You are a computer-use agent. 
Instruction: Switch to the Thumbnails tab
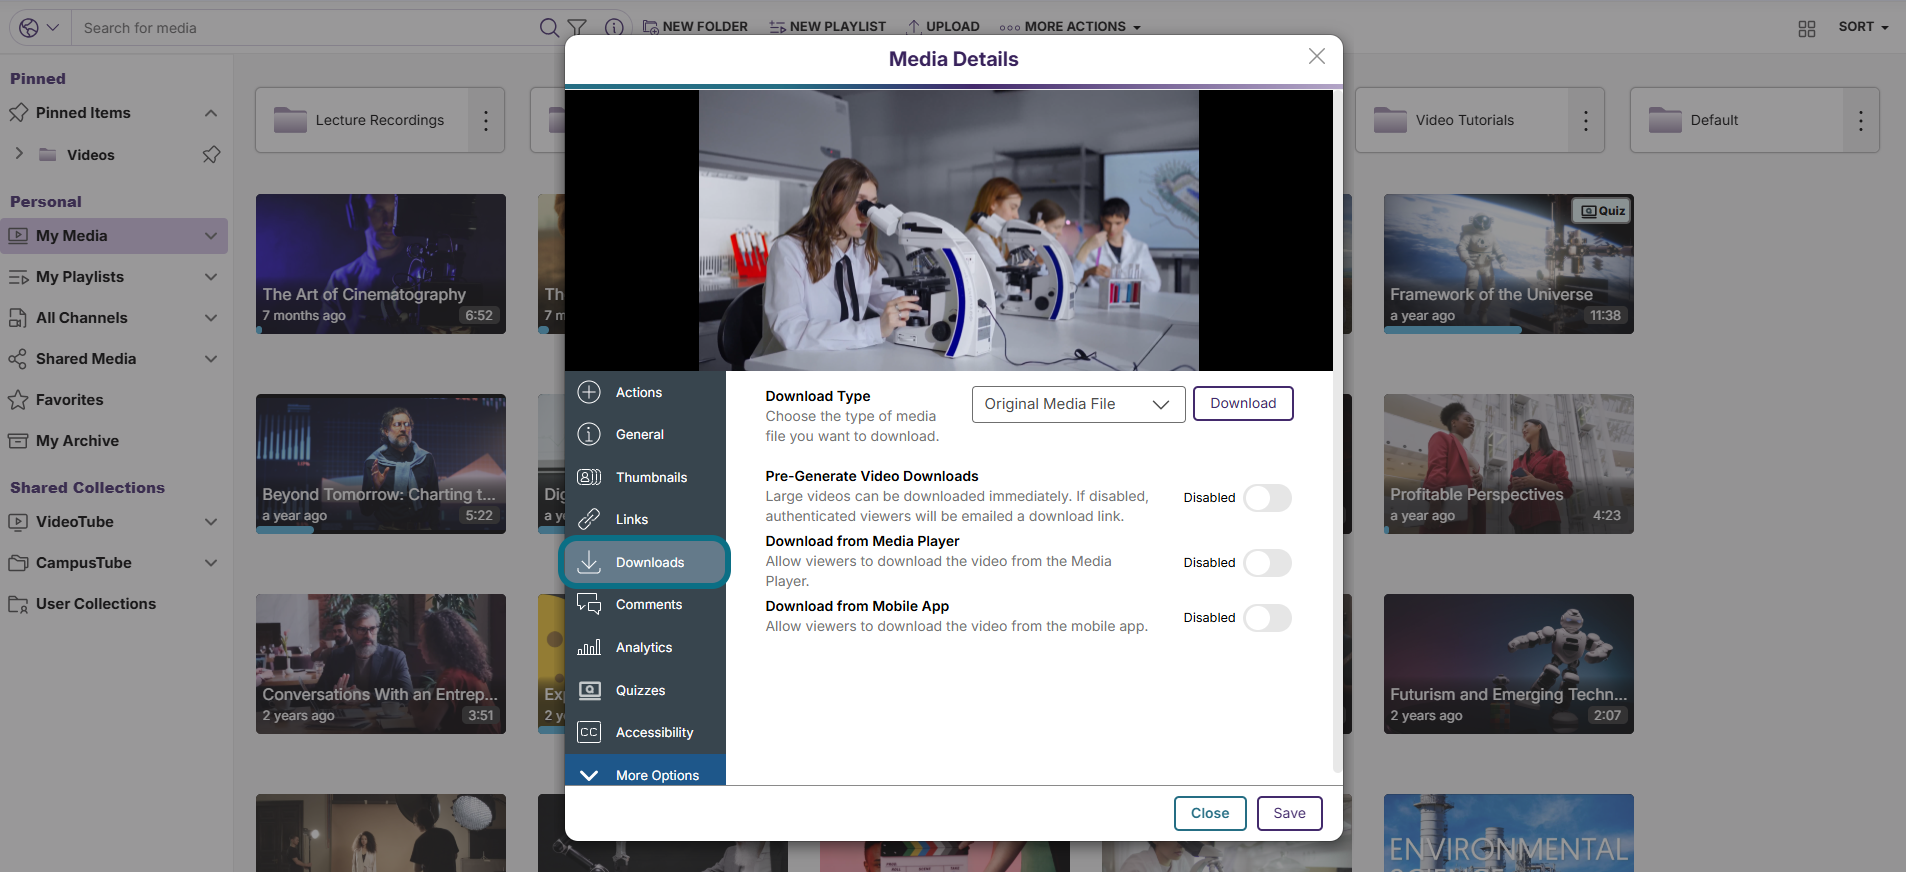[x=645, y=477]
